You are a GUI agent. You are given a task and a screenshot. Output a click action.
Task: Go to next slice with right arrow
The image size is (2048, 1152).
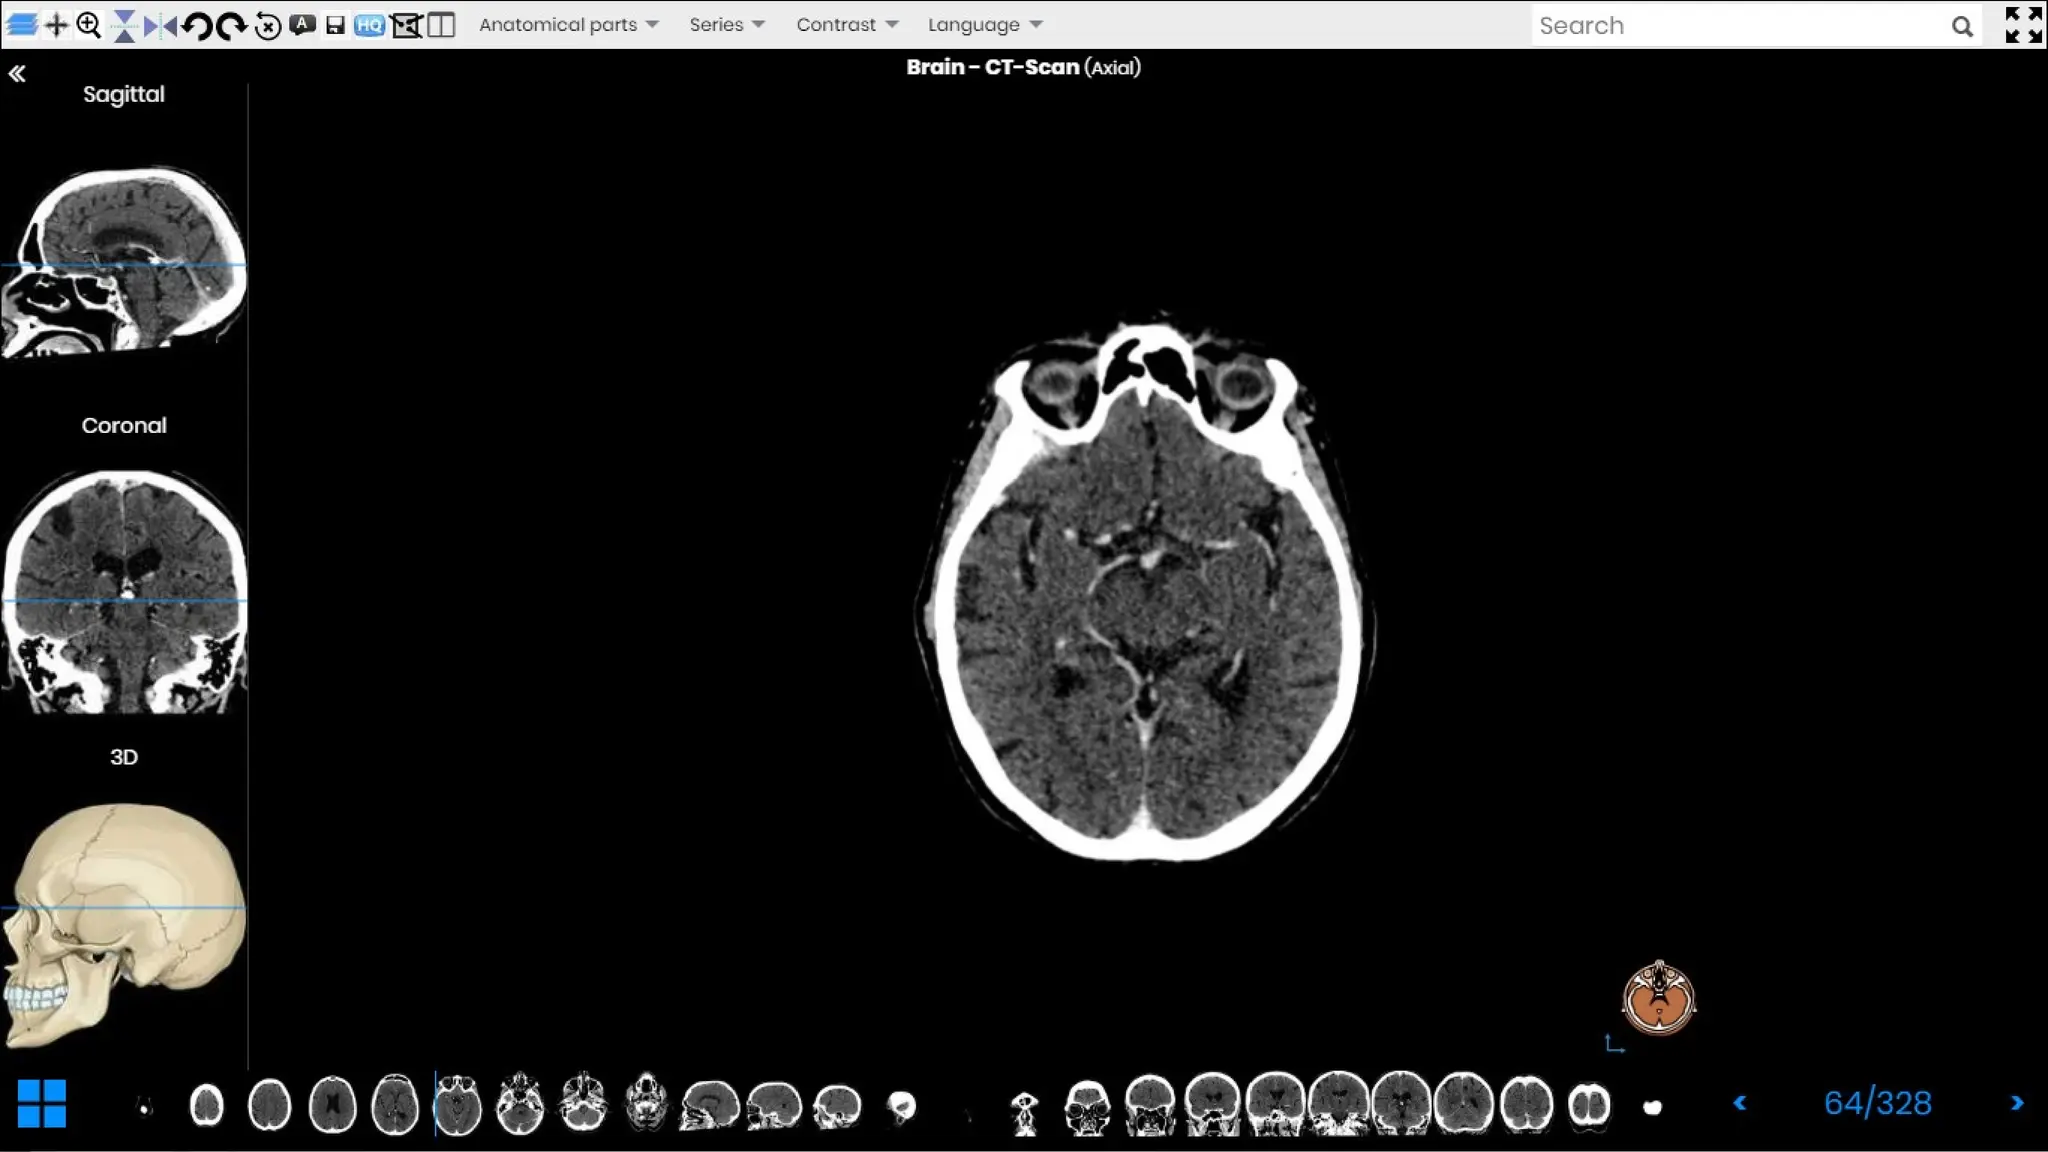tap(2017, 1103)
